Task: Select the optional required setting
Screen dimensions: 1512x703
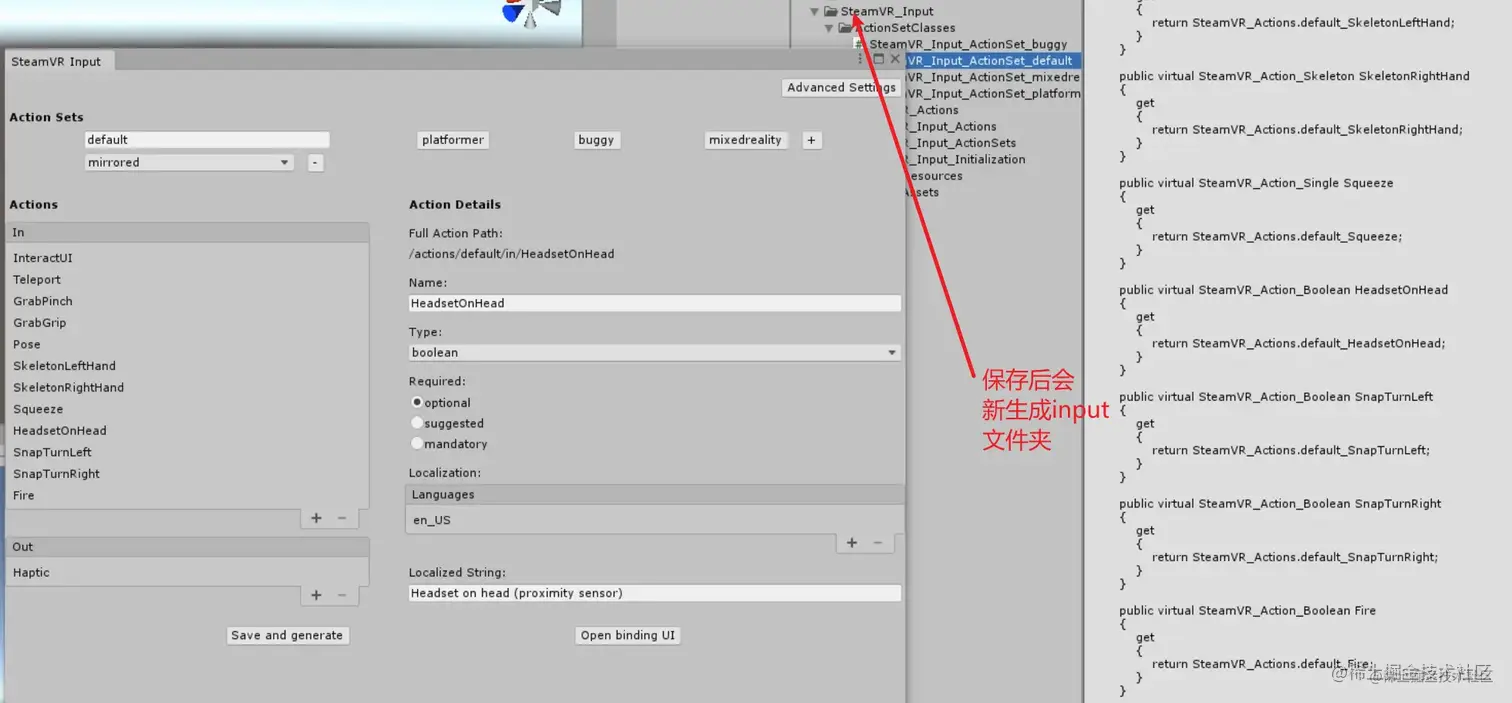Action: 417,402
